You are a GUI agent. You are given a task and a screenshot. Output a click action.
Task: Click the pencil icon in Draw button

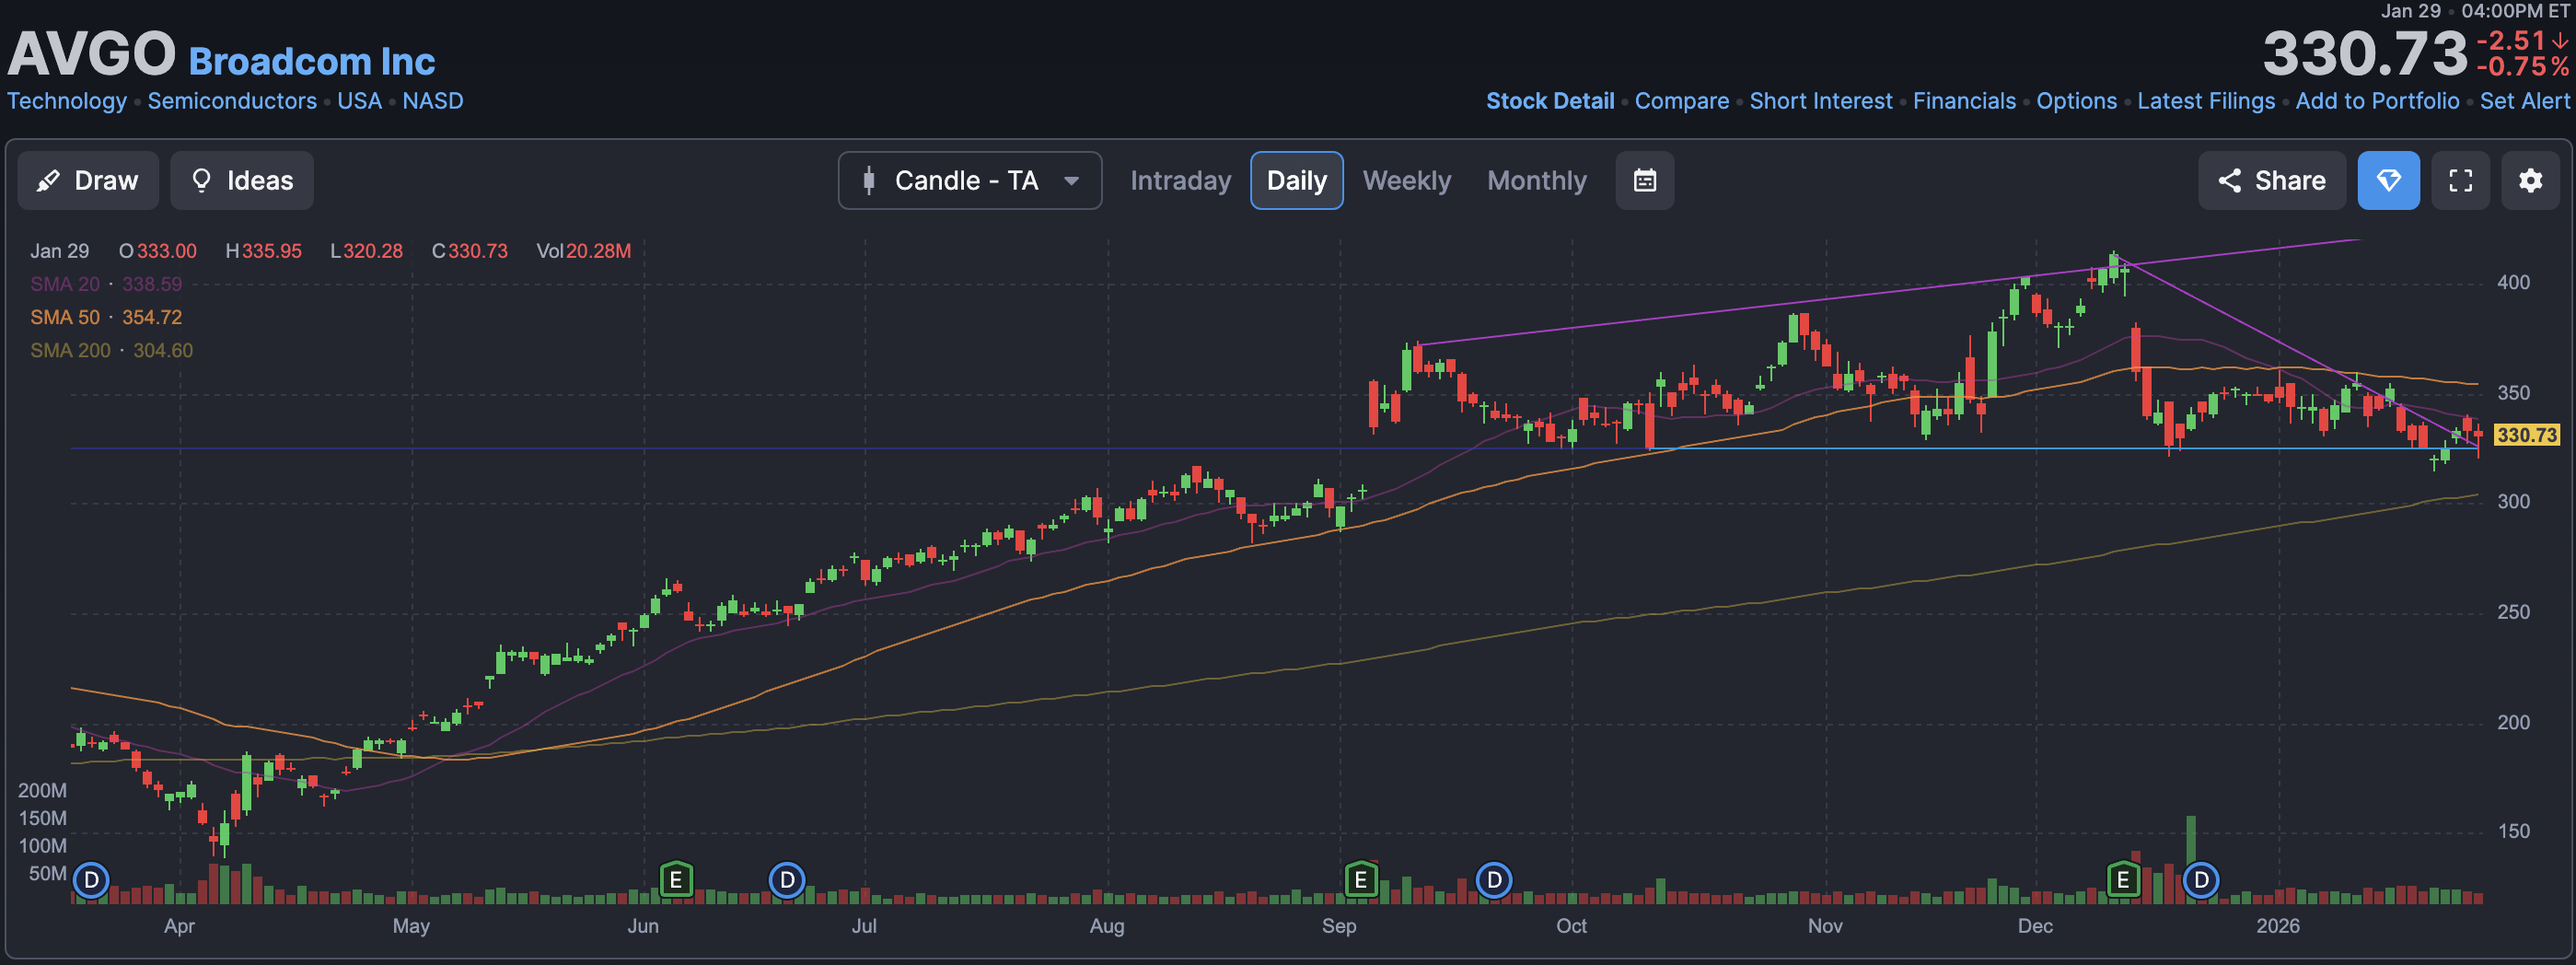click(x=47, y=181)
